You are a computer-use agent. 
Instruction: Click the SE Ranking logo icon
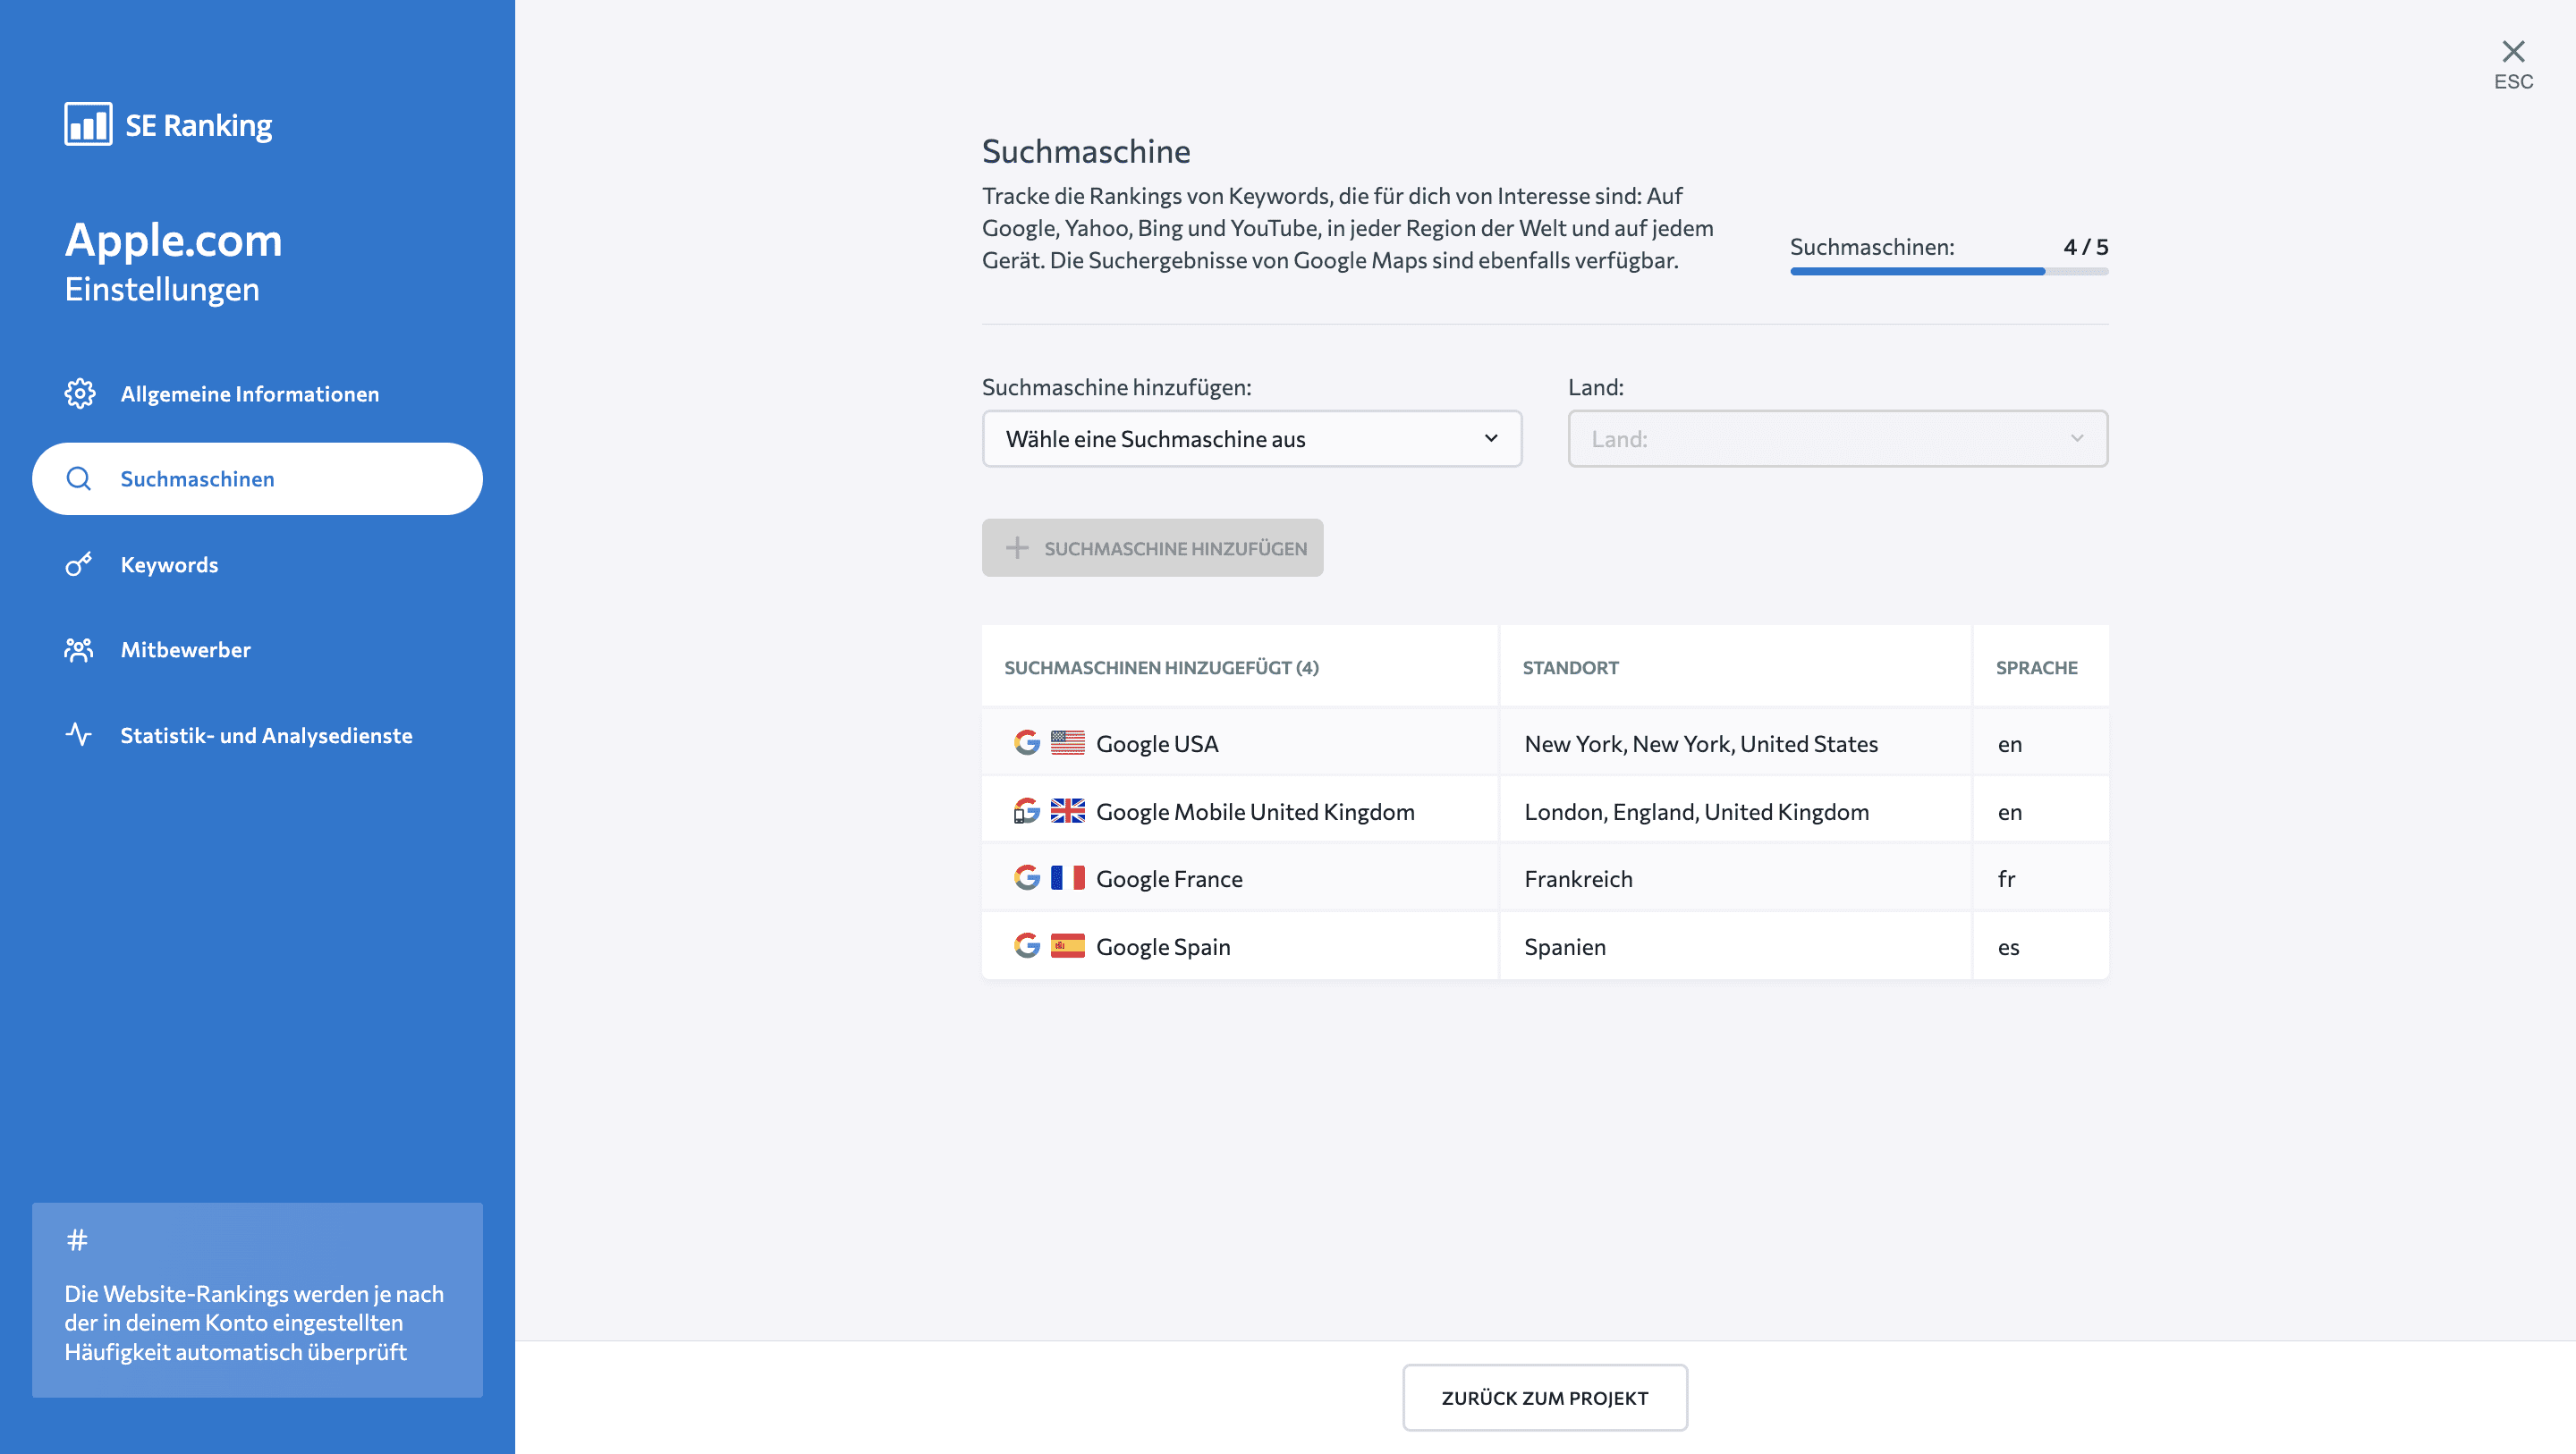(88, 124)
